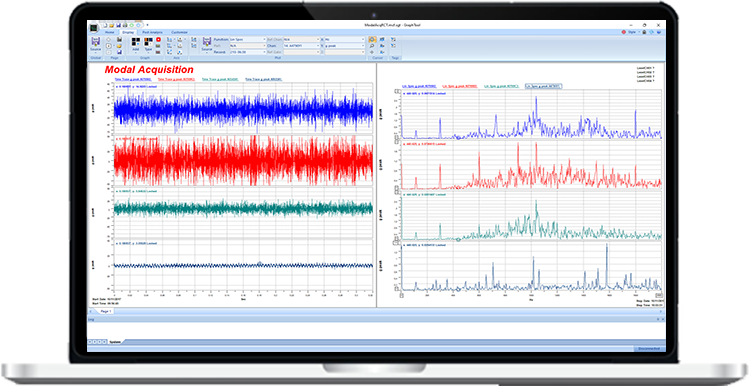Click the graph Type button
749x386 pixels.
148,44
